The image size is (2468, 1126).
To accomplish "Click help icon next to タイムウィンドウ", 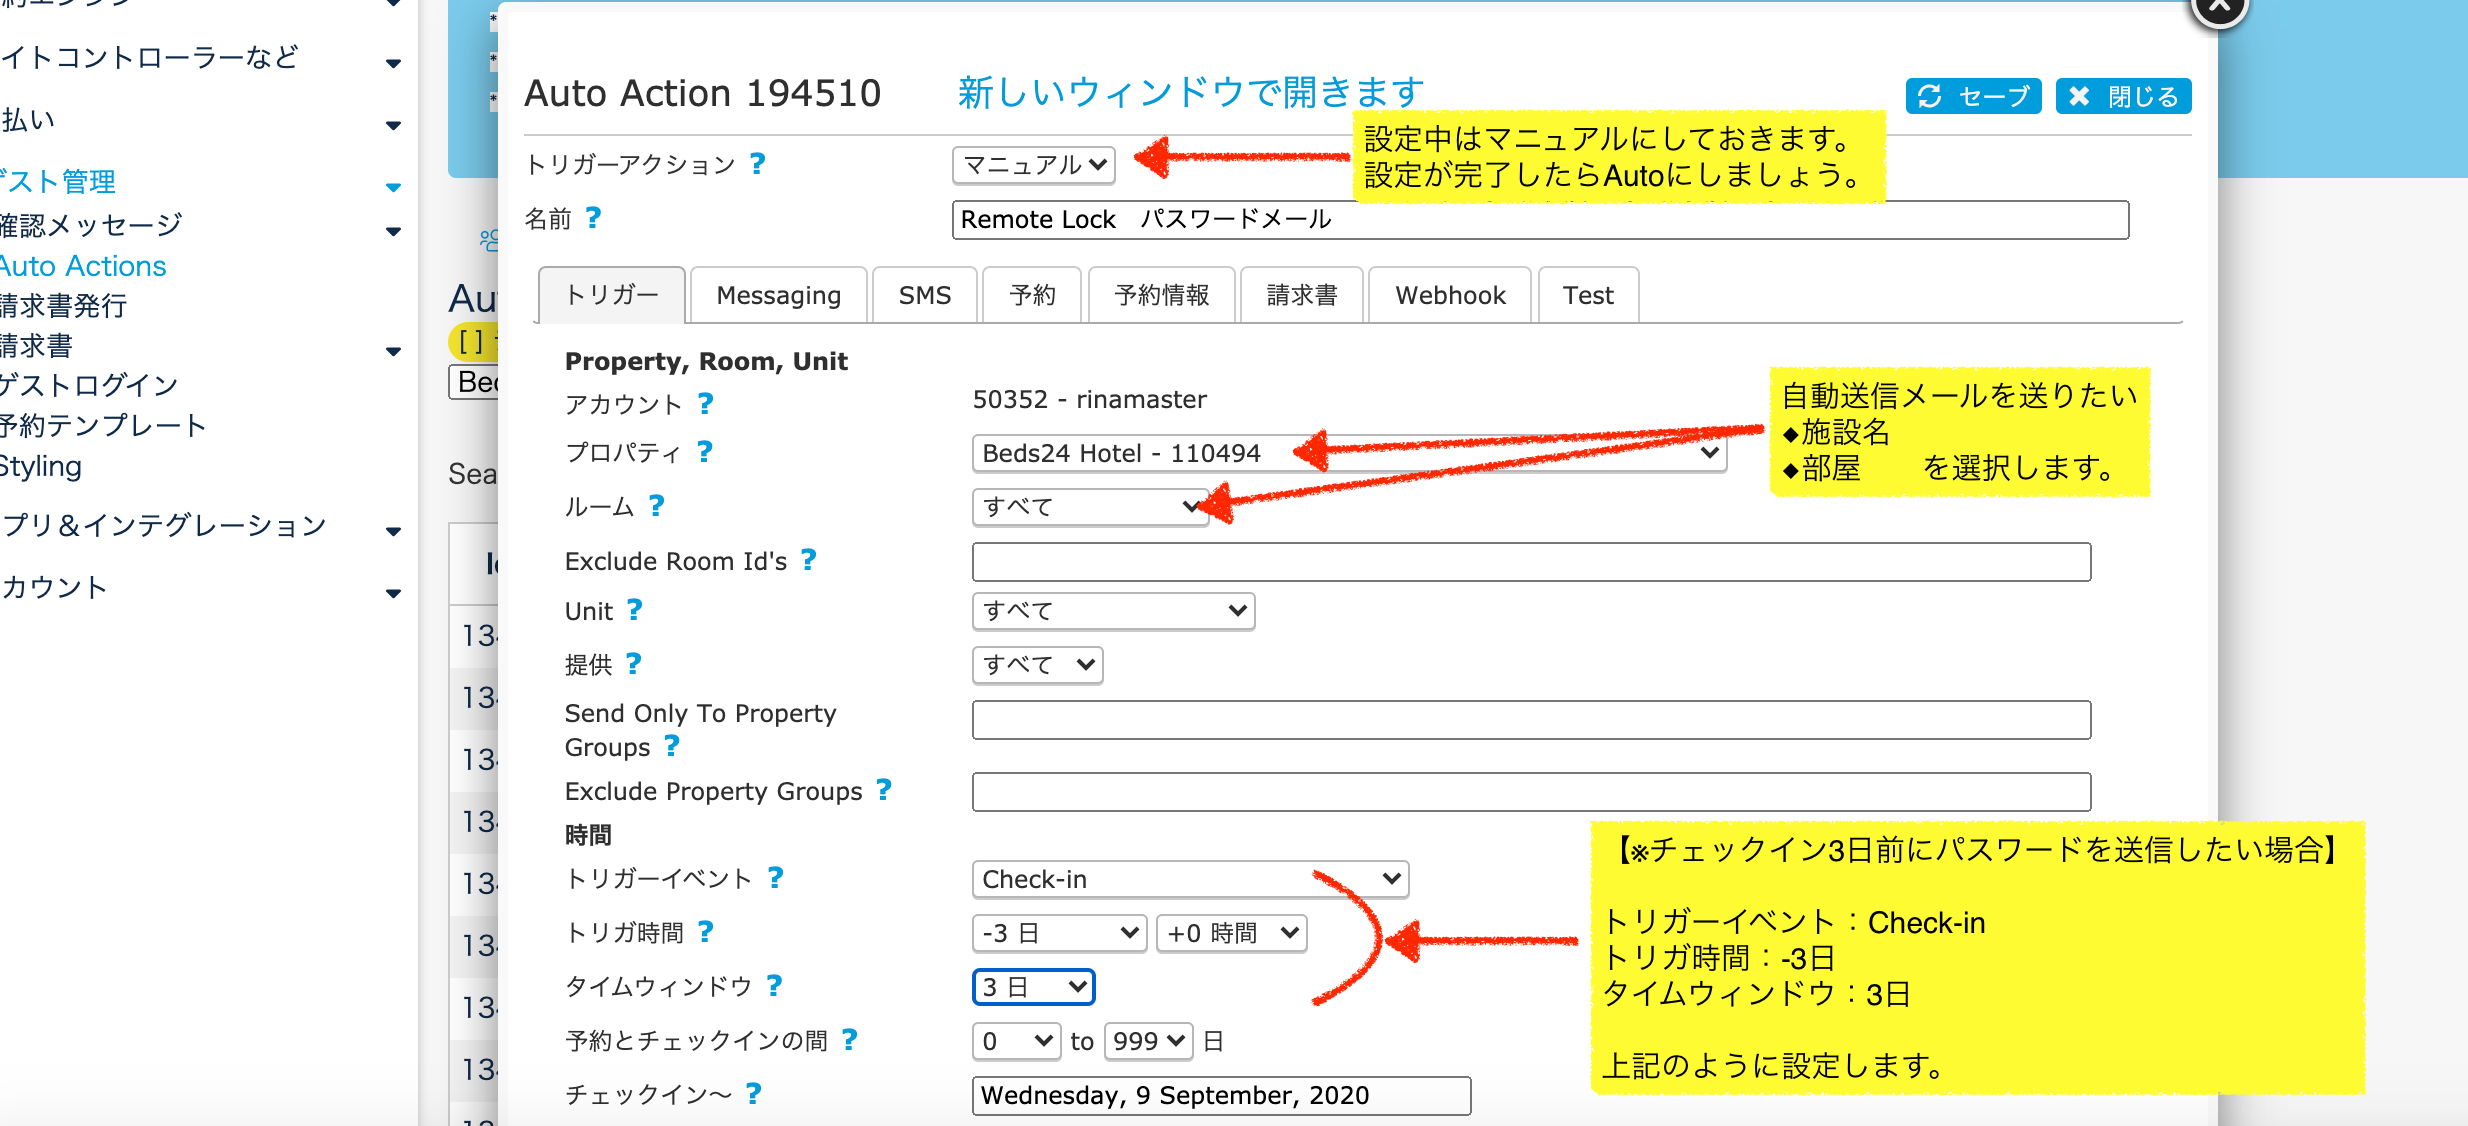I will click(774, 986).
